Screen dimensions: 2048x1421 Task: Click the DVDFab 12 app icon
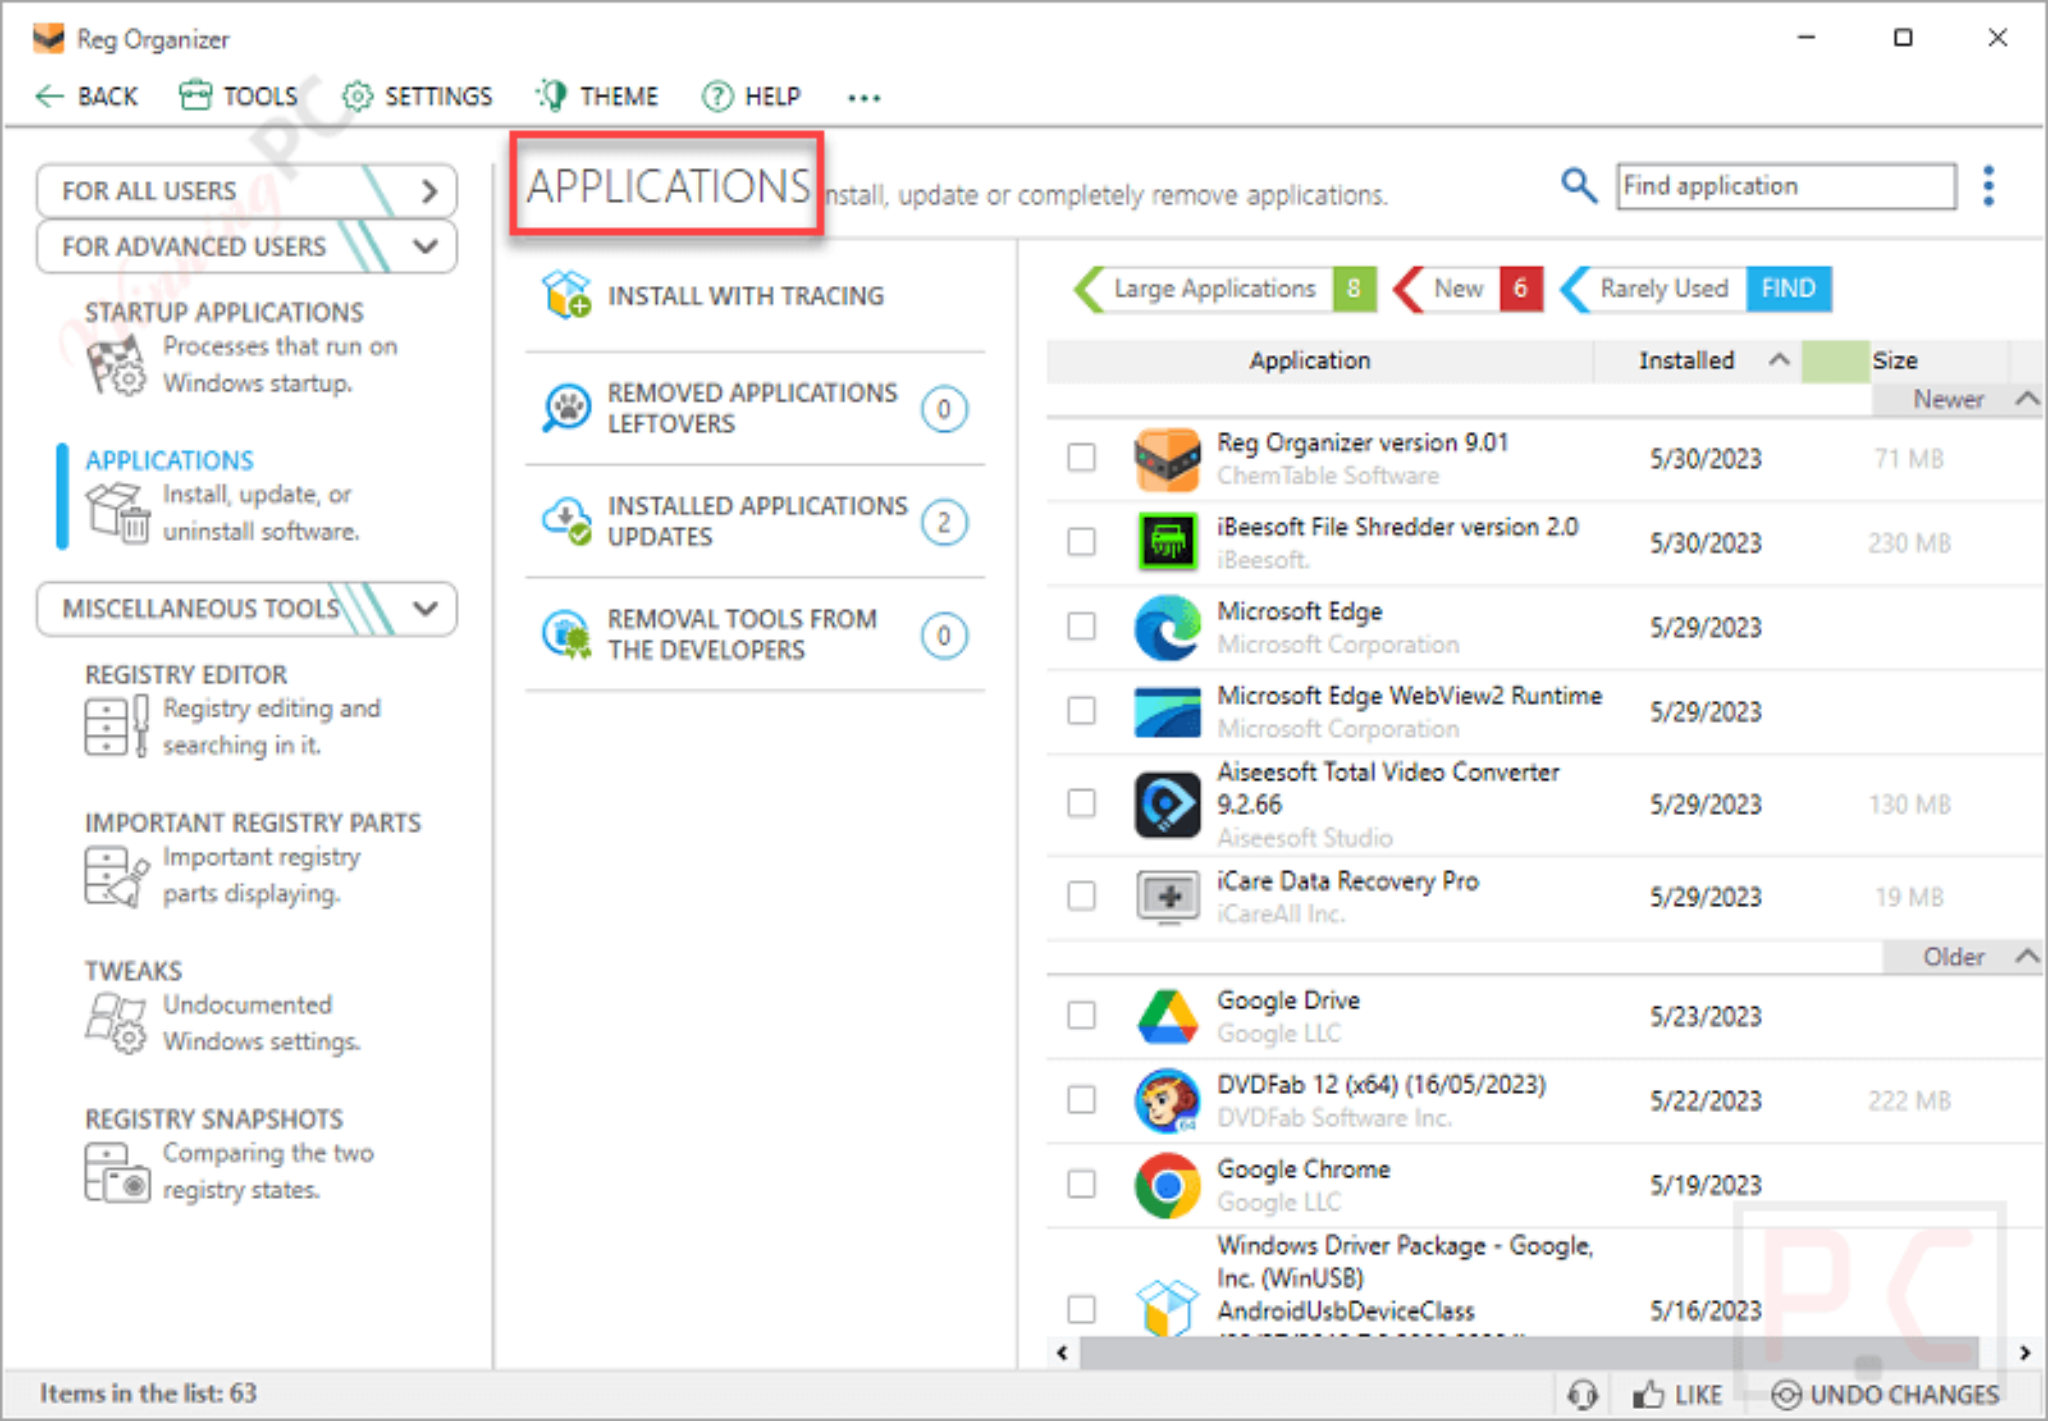(1167, 1100)
